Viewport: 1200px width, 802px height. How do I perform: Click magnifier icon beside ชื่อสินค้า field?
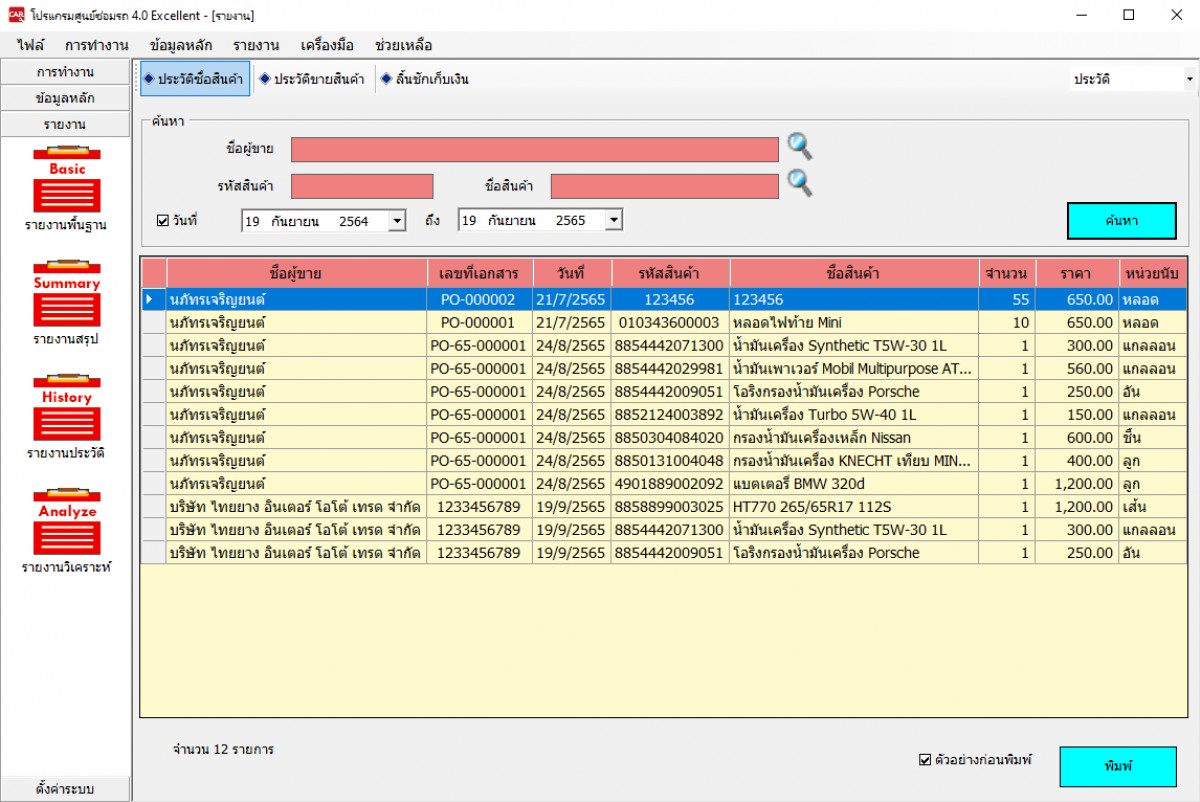click(799, 184)
